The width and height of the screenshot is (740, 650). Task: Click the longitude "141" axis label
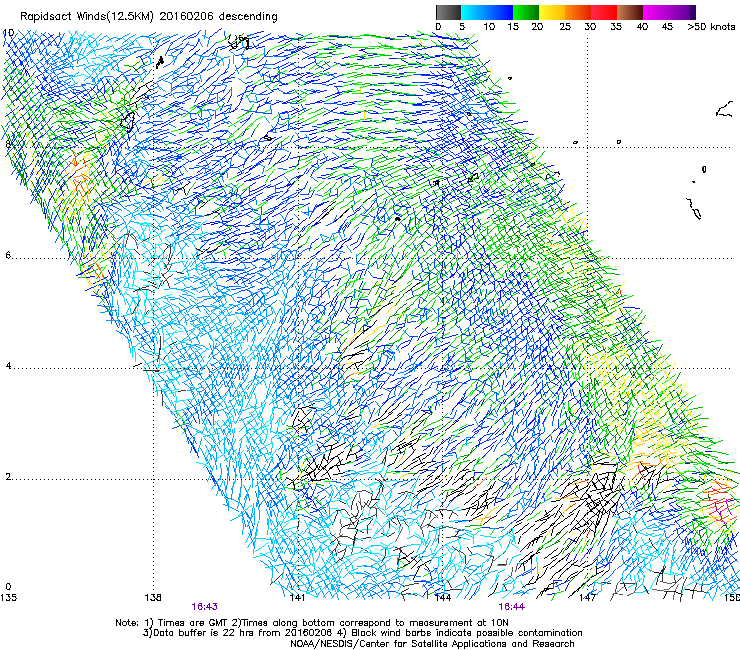pyautogui.click(x=297, y=598)
